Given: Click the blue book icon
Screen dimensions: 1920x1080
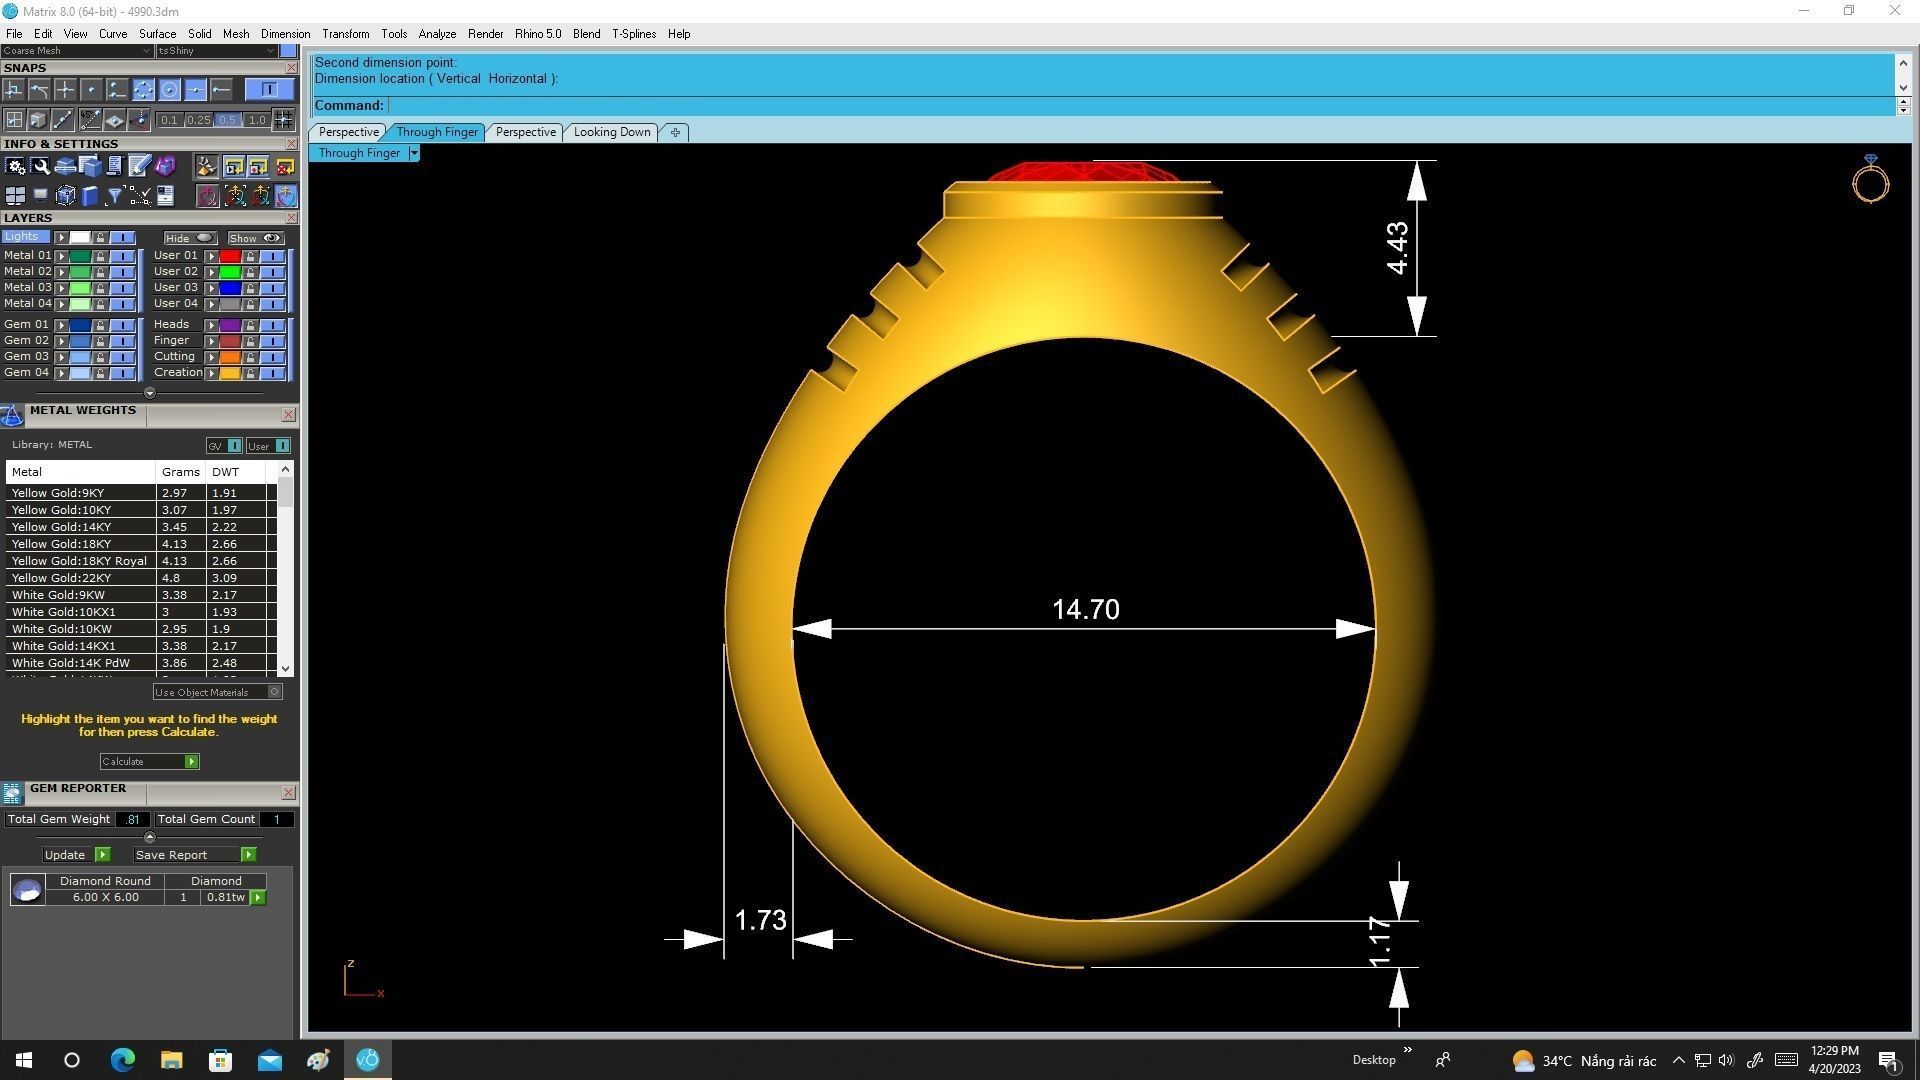Looking at the screenshot, I should coord(90,196).
